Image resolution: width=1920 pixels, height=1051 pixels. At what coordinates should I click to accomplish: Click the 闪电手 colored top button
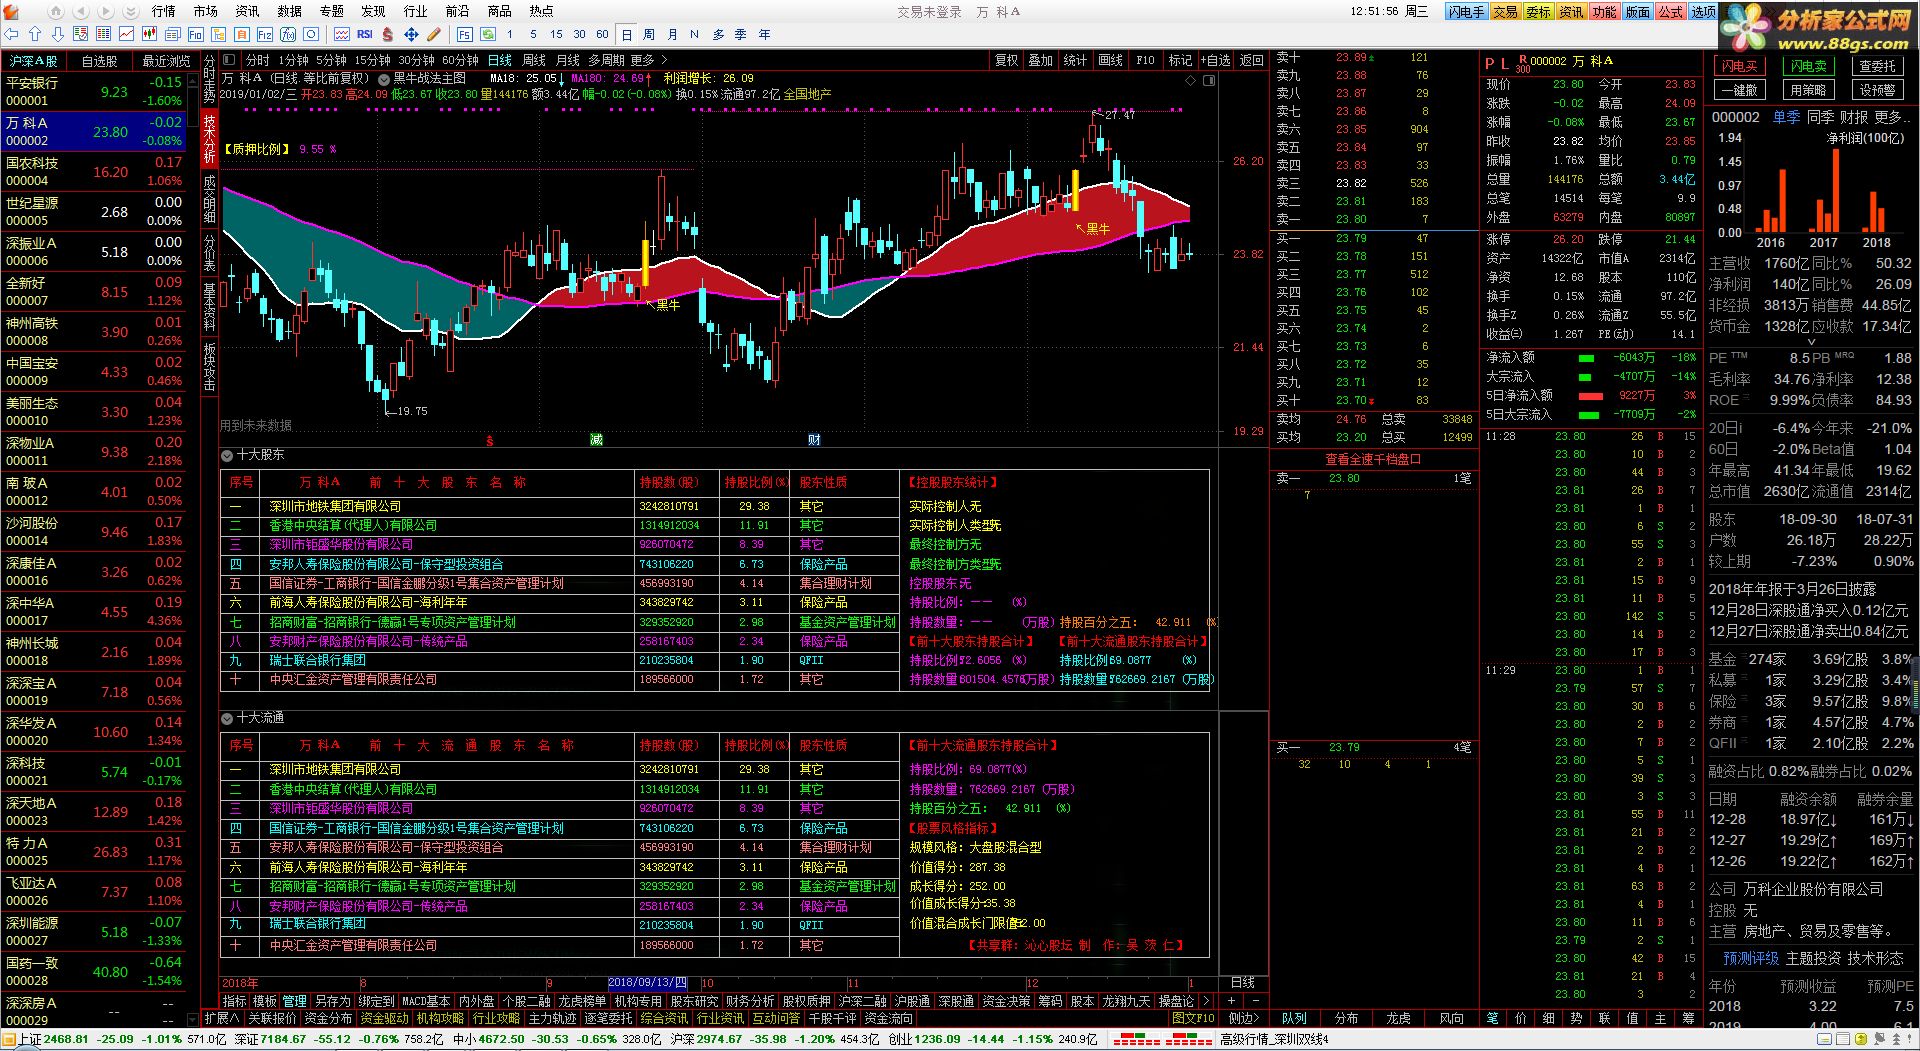coord(1466,12)
